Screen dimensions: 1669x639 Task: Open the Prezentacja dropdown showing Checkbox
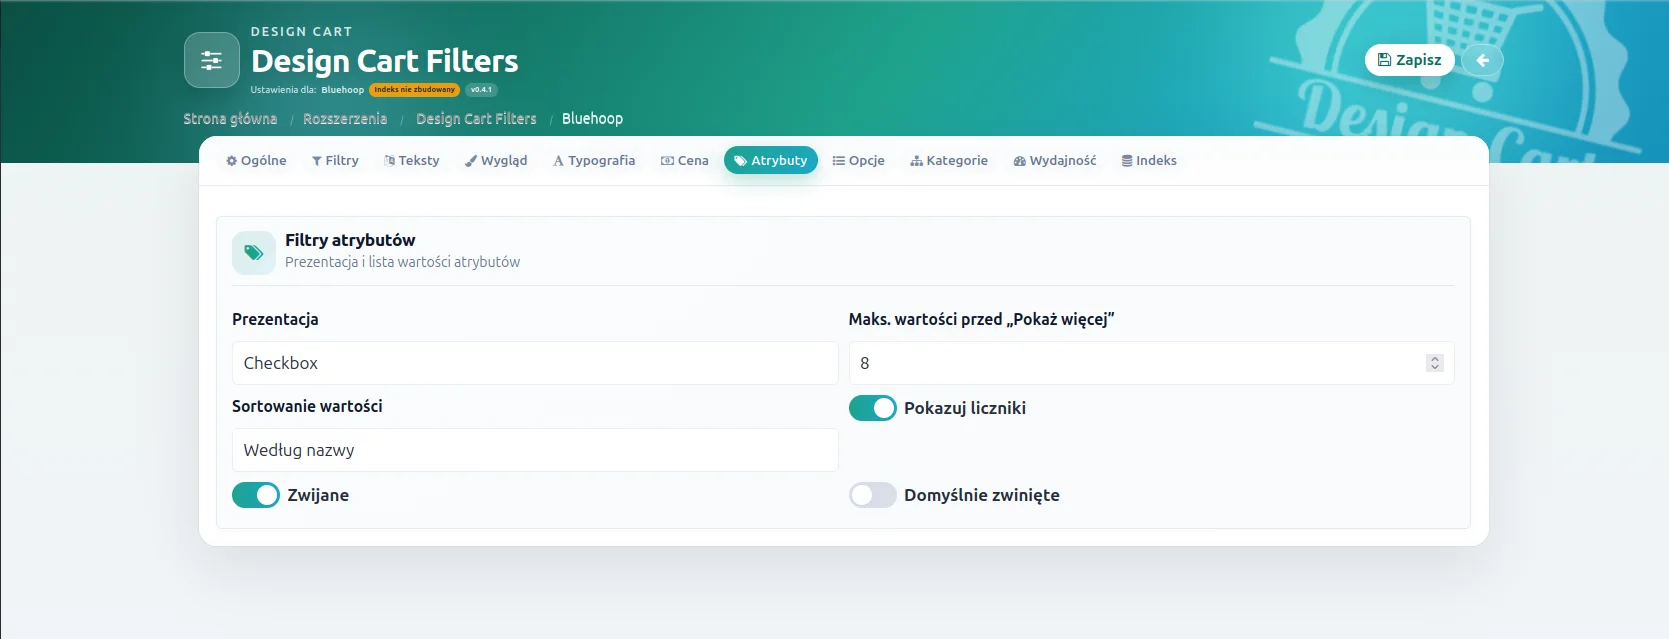point(535,363)
